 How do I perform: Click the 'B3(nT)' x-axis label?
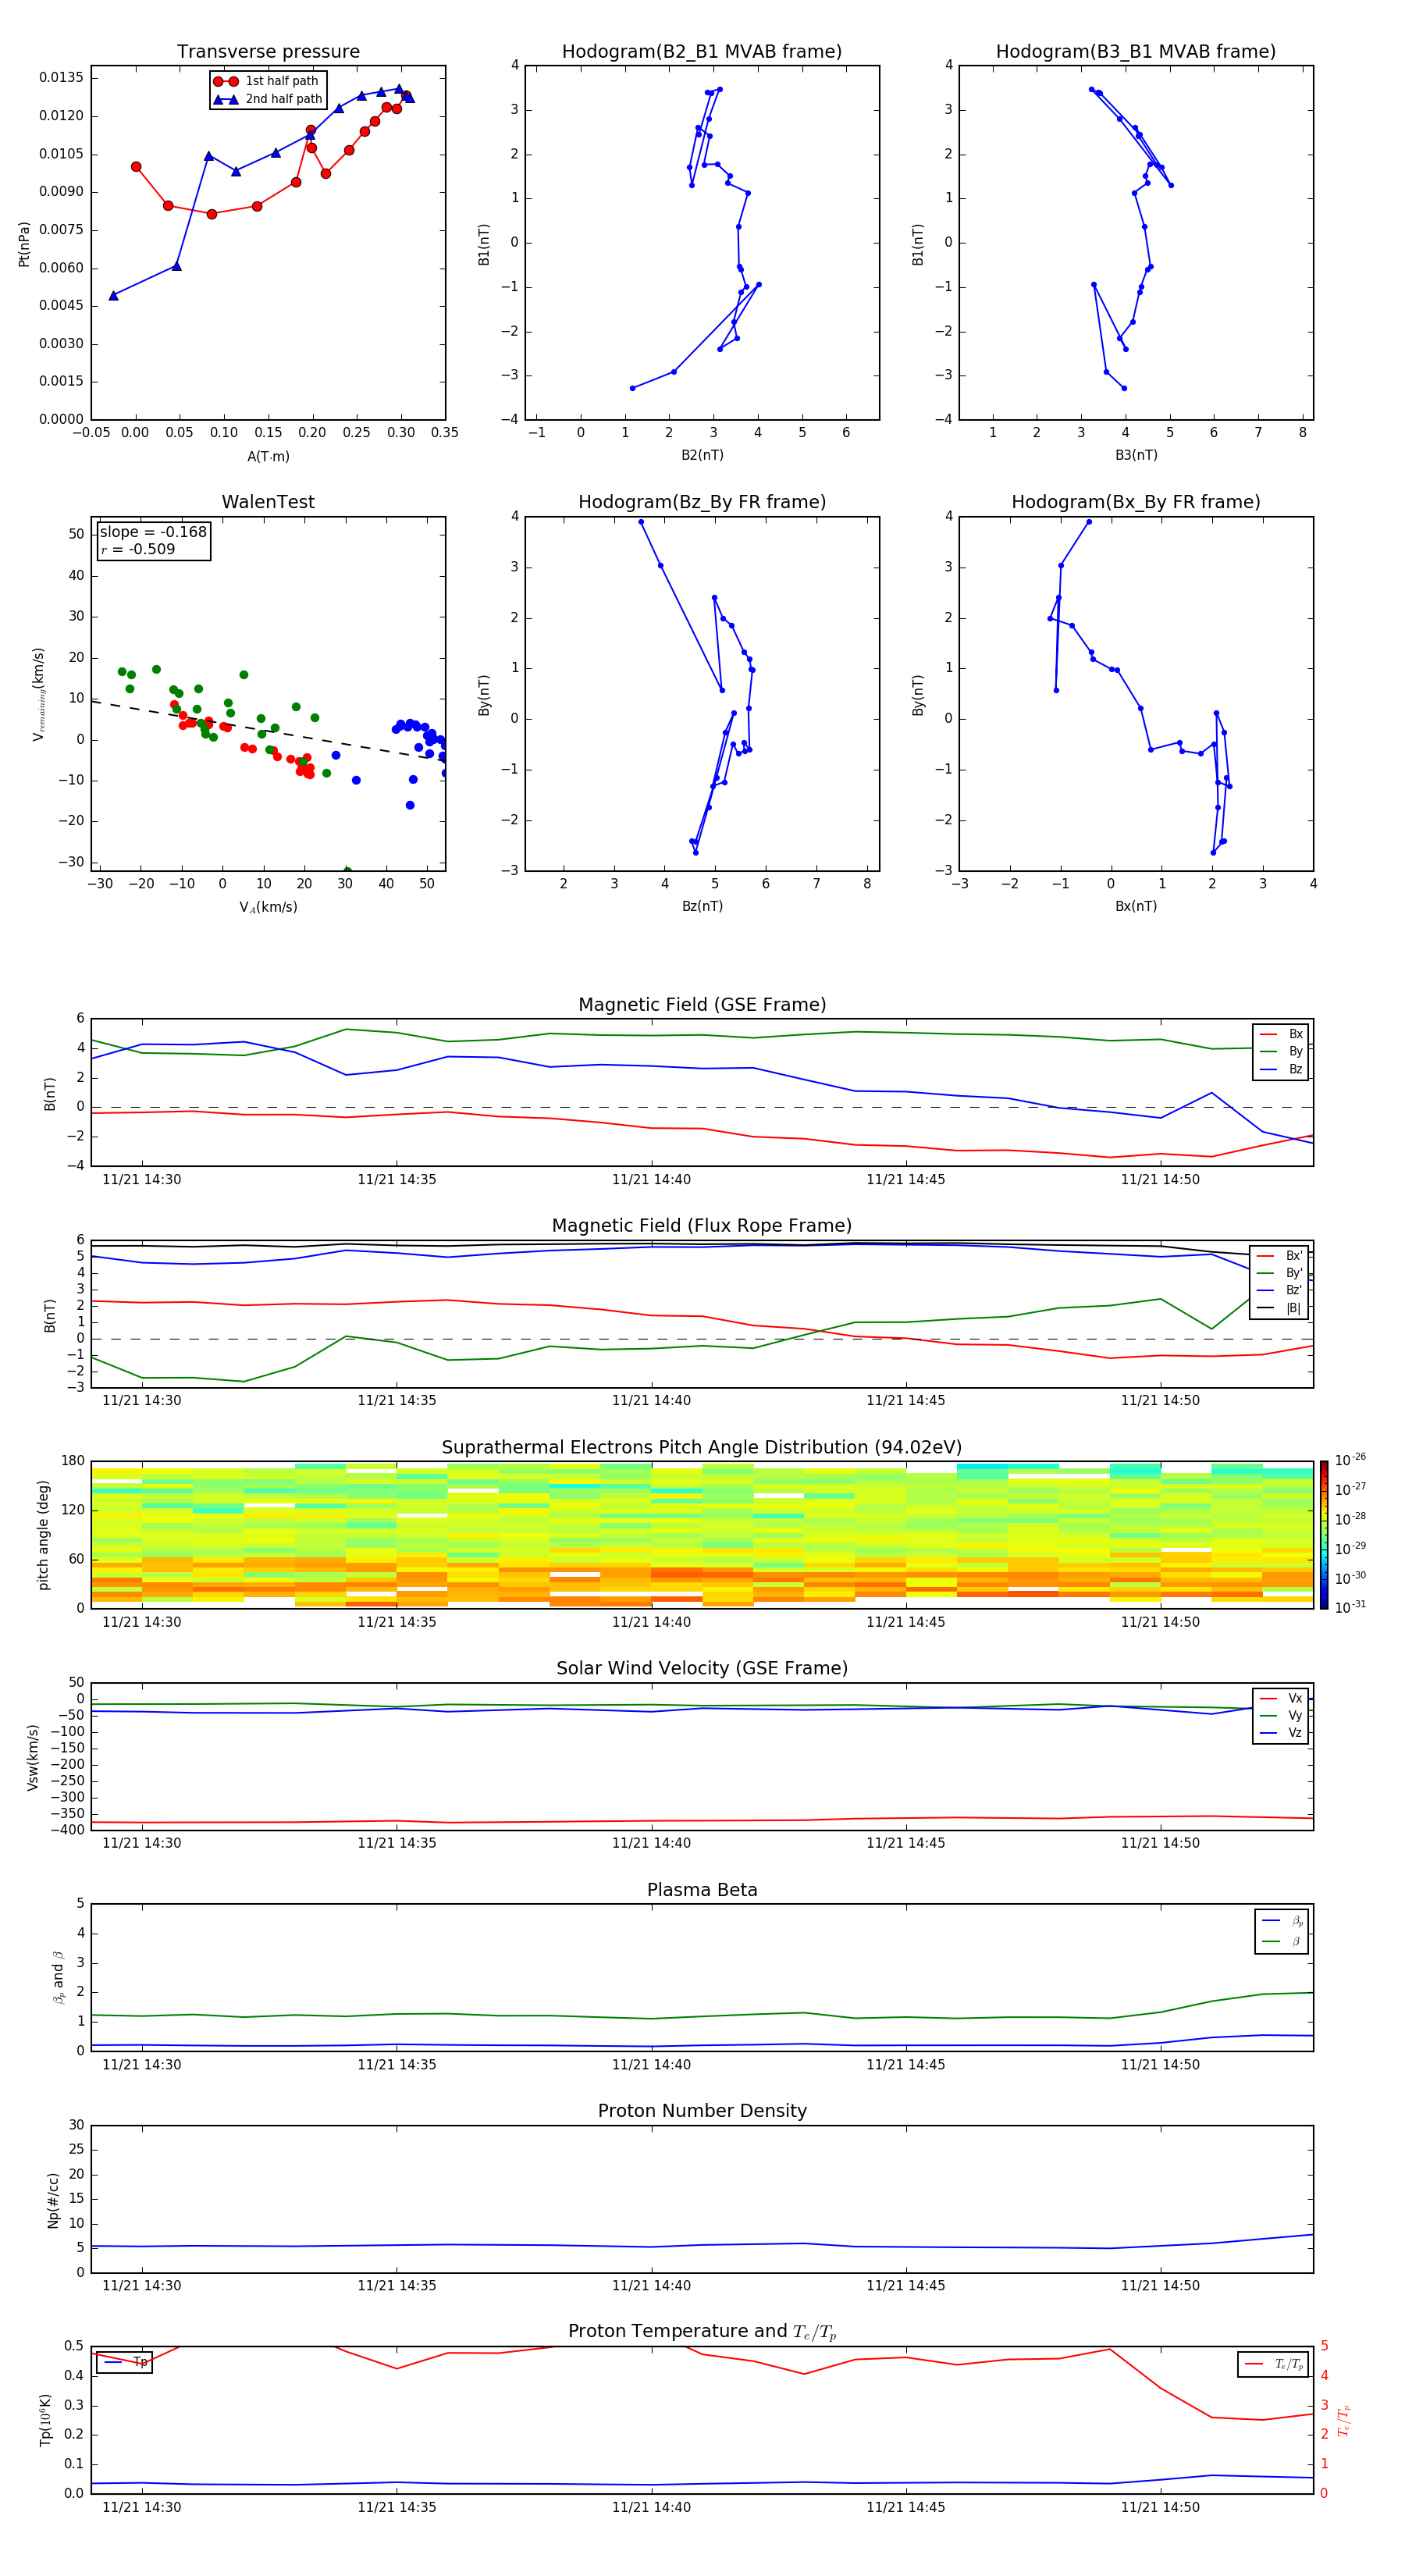tap(1136, 455)
